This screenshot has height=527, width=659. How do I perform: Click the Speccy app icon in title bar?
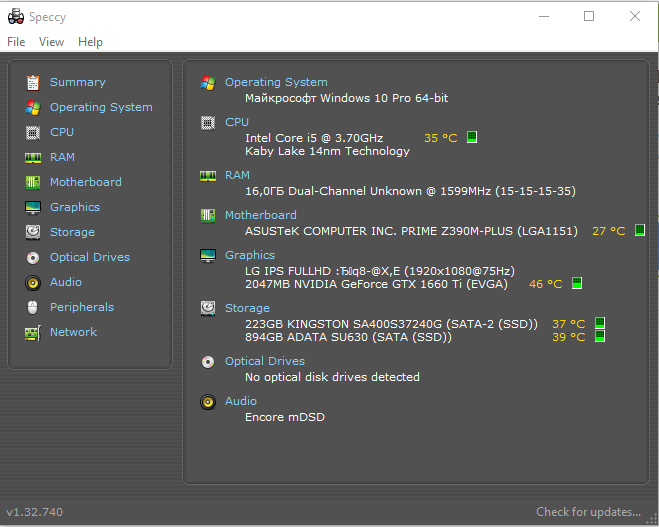click(x=16, y=16)
